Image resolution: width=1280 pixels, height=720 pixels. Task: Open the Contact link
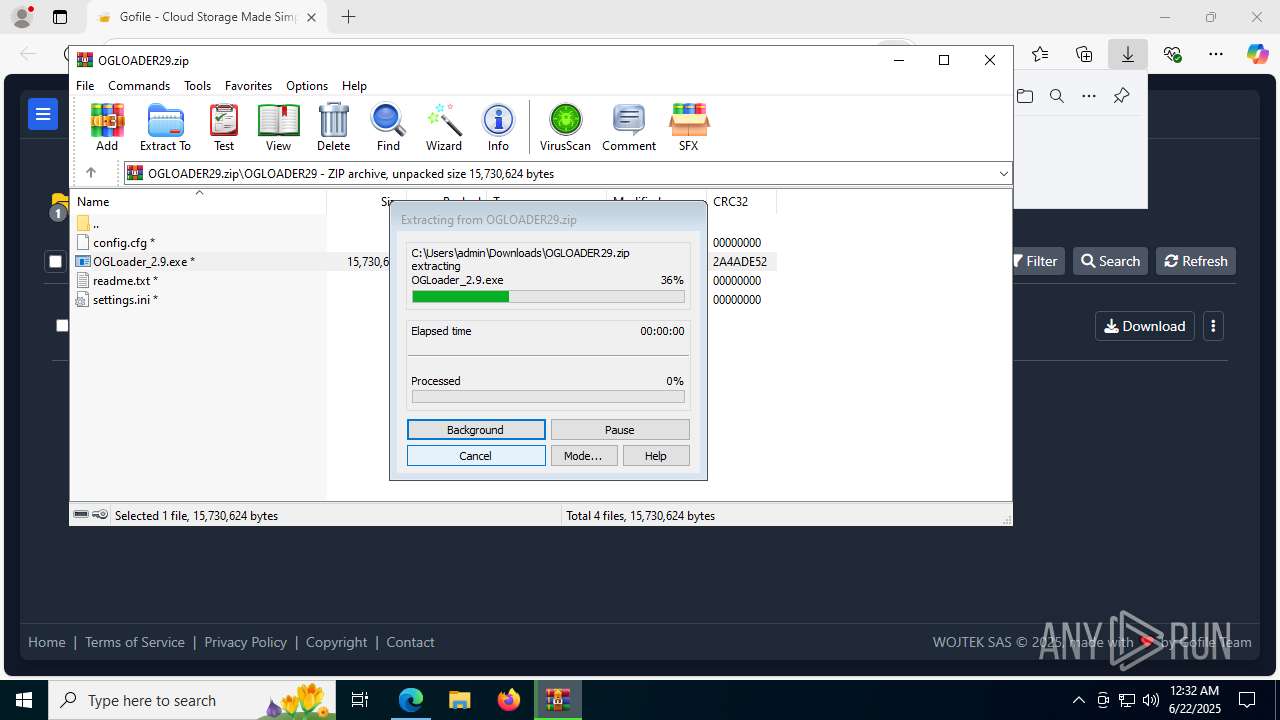[410, 642]
